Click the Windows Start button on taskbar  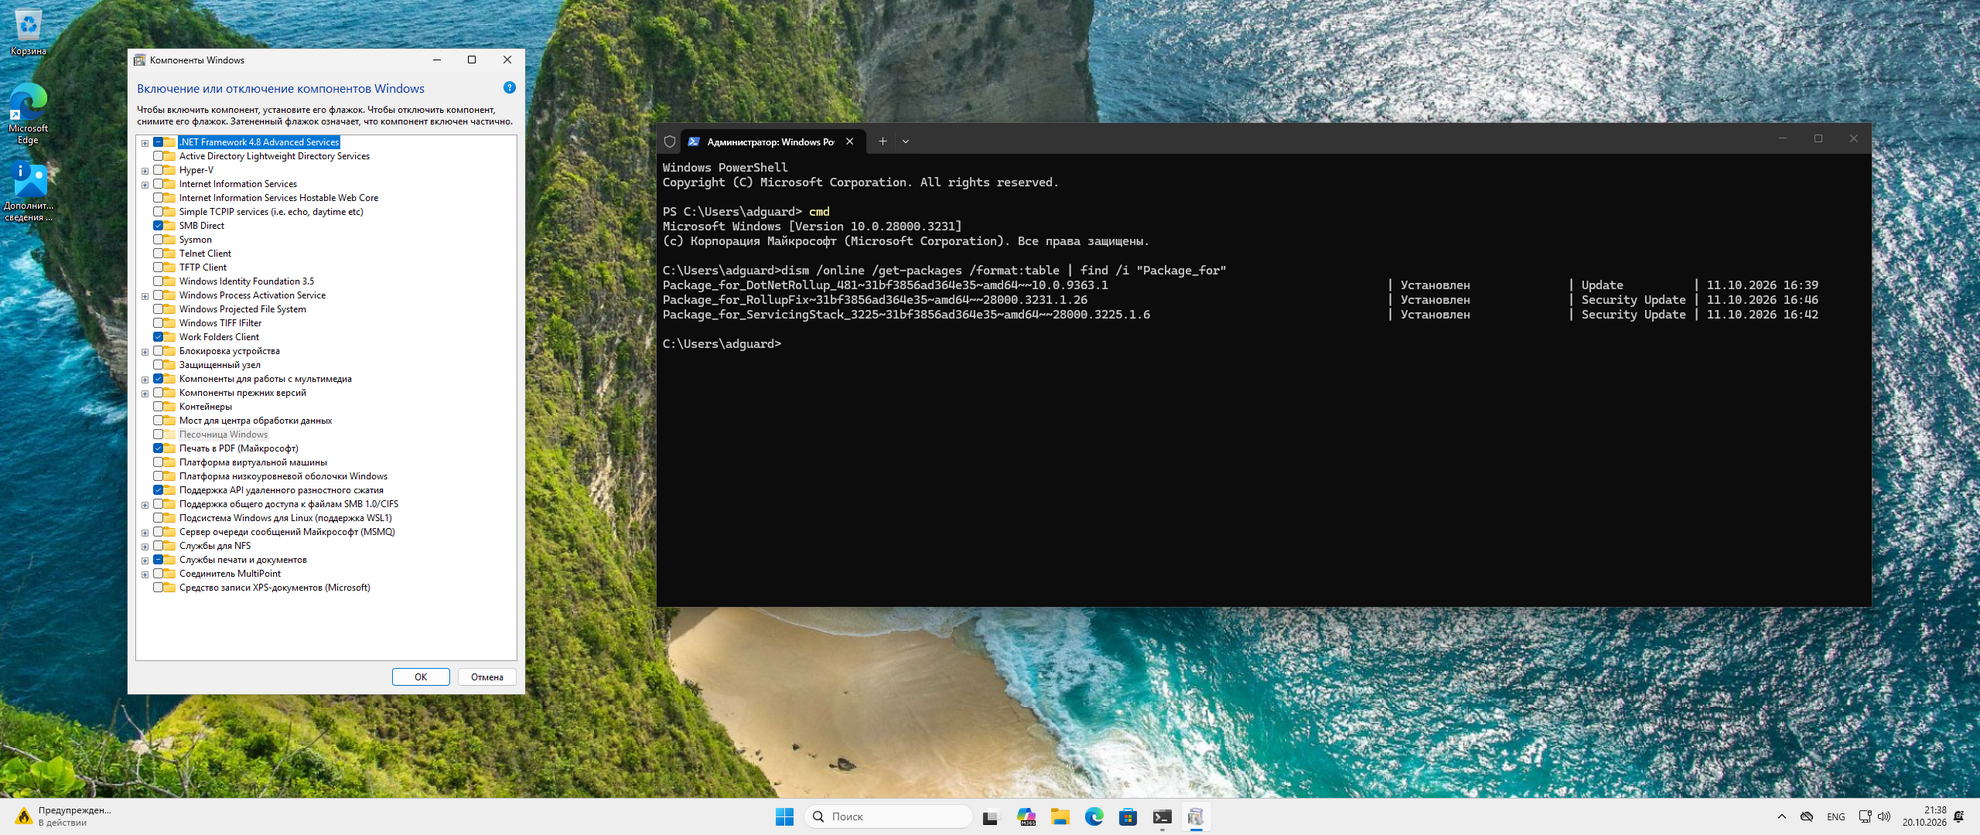point(785,817)
